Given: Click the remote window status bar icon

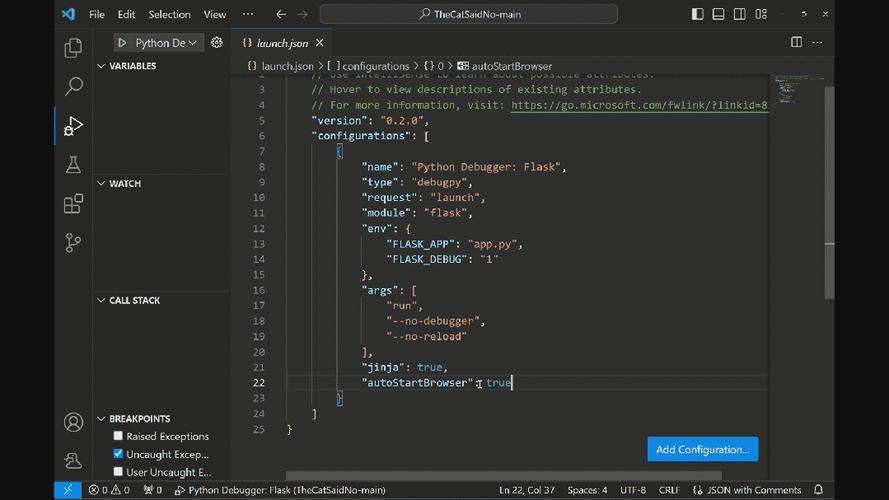Looking at the screenshot, I should pos(68,490).
